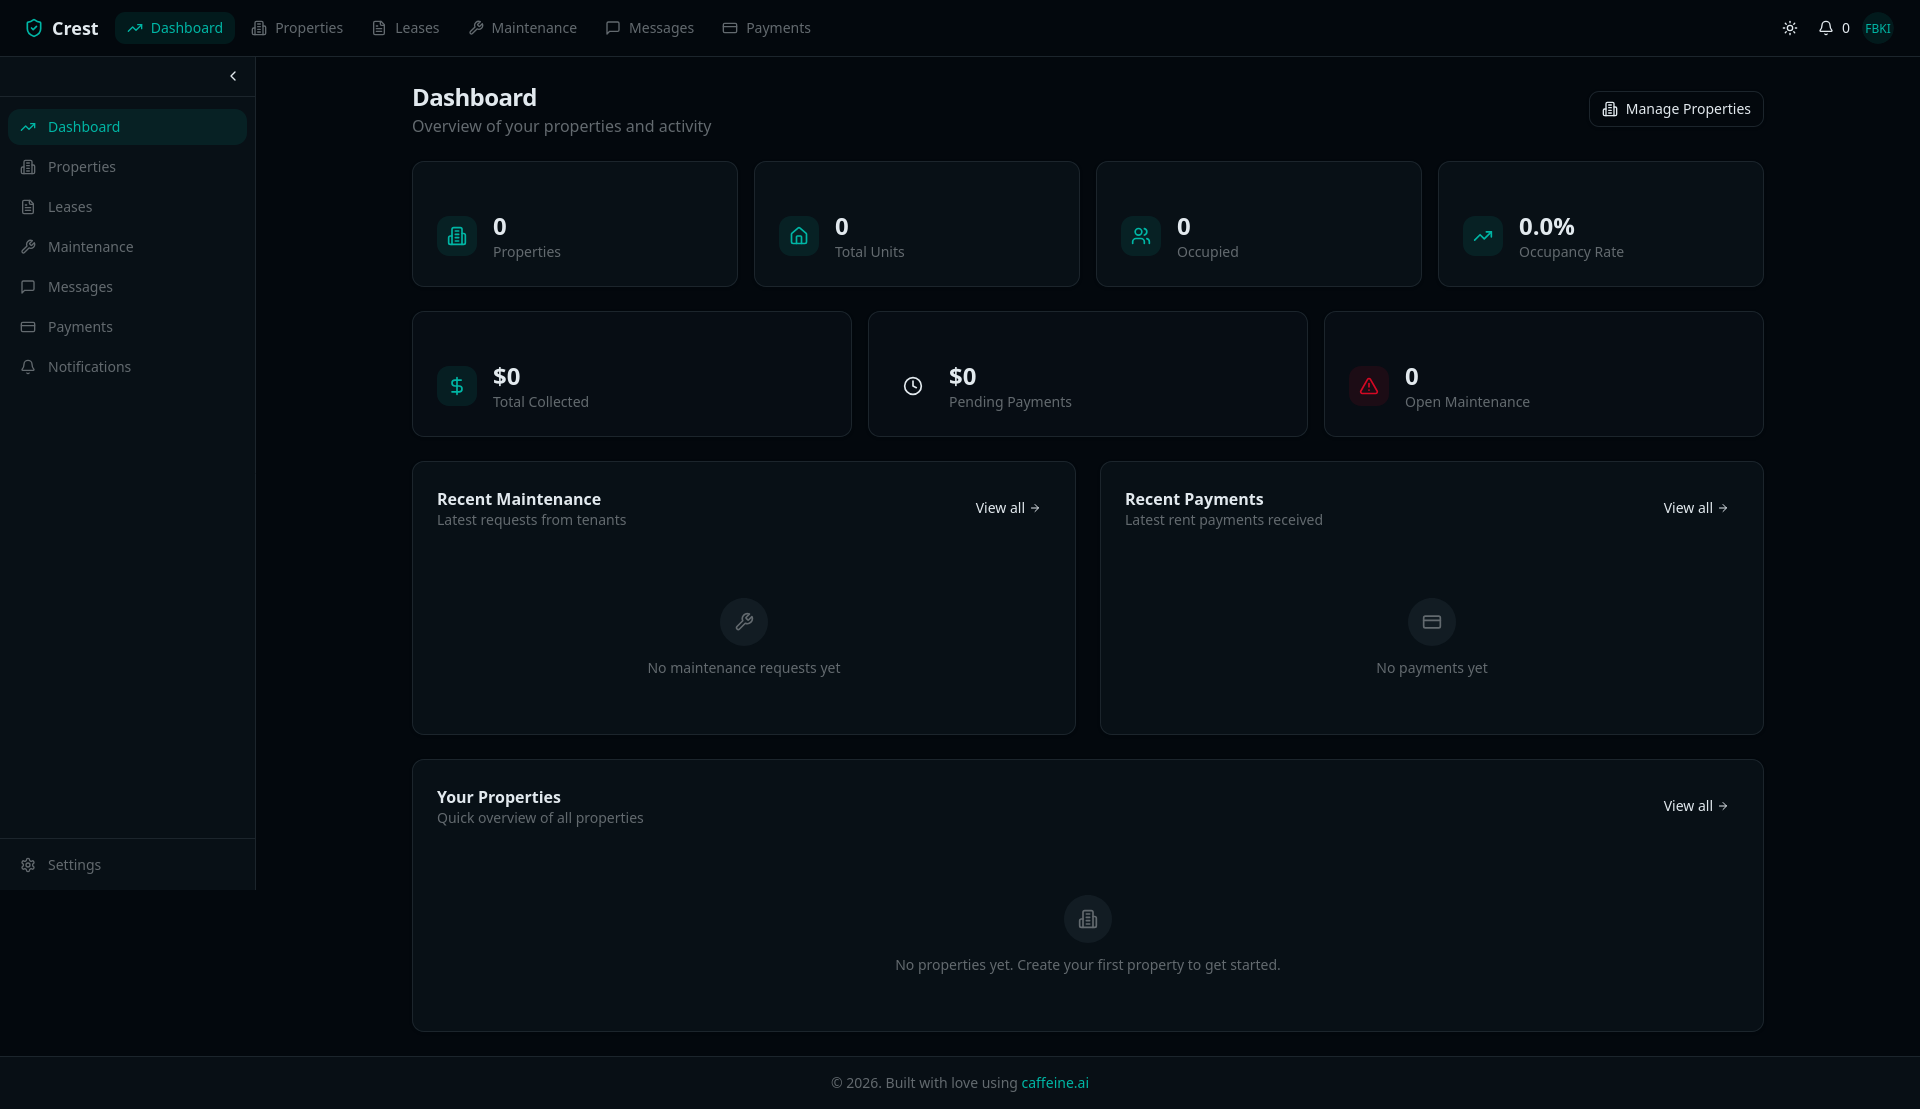Click the Crest shield logo icon
1920x1110 pixels.
pyautogui.click(x=34, y=28)
